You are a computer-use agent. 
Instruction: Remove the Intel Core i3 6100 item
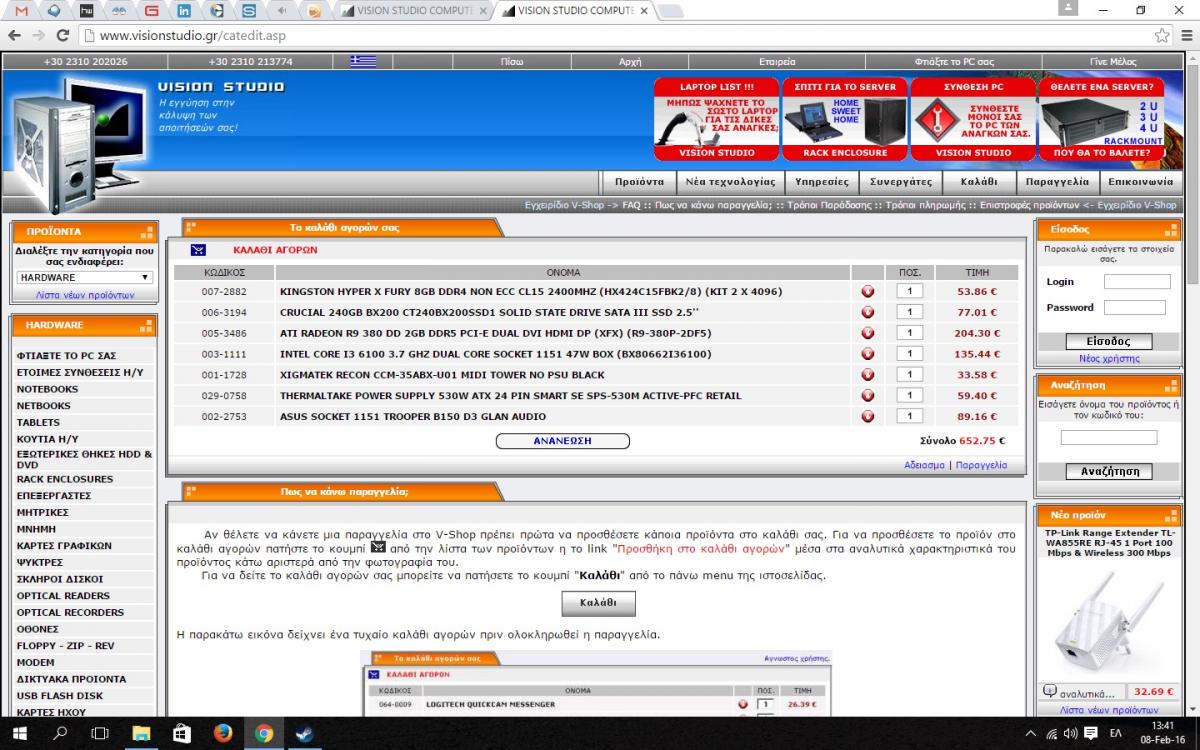pyautogui.click(x=867, y=354)
